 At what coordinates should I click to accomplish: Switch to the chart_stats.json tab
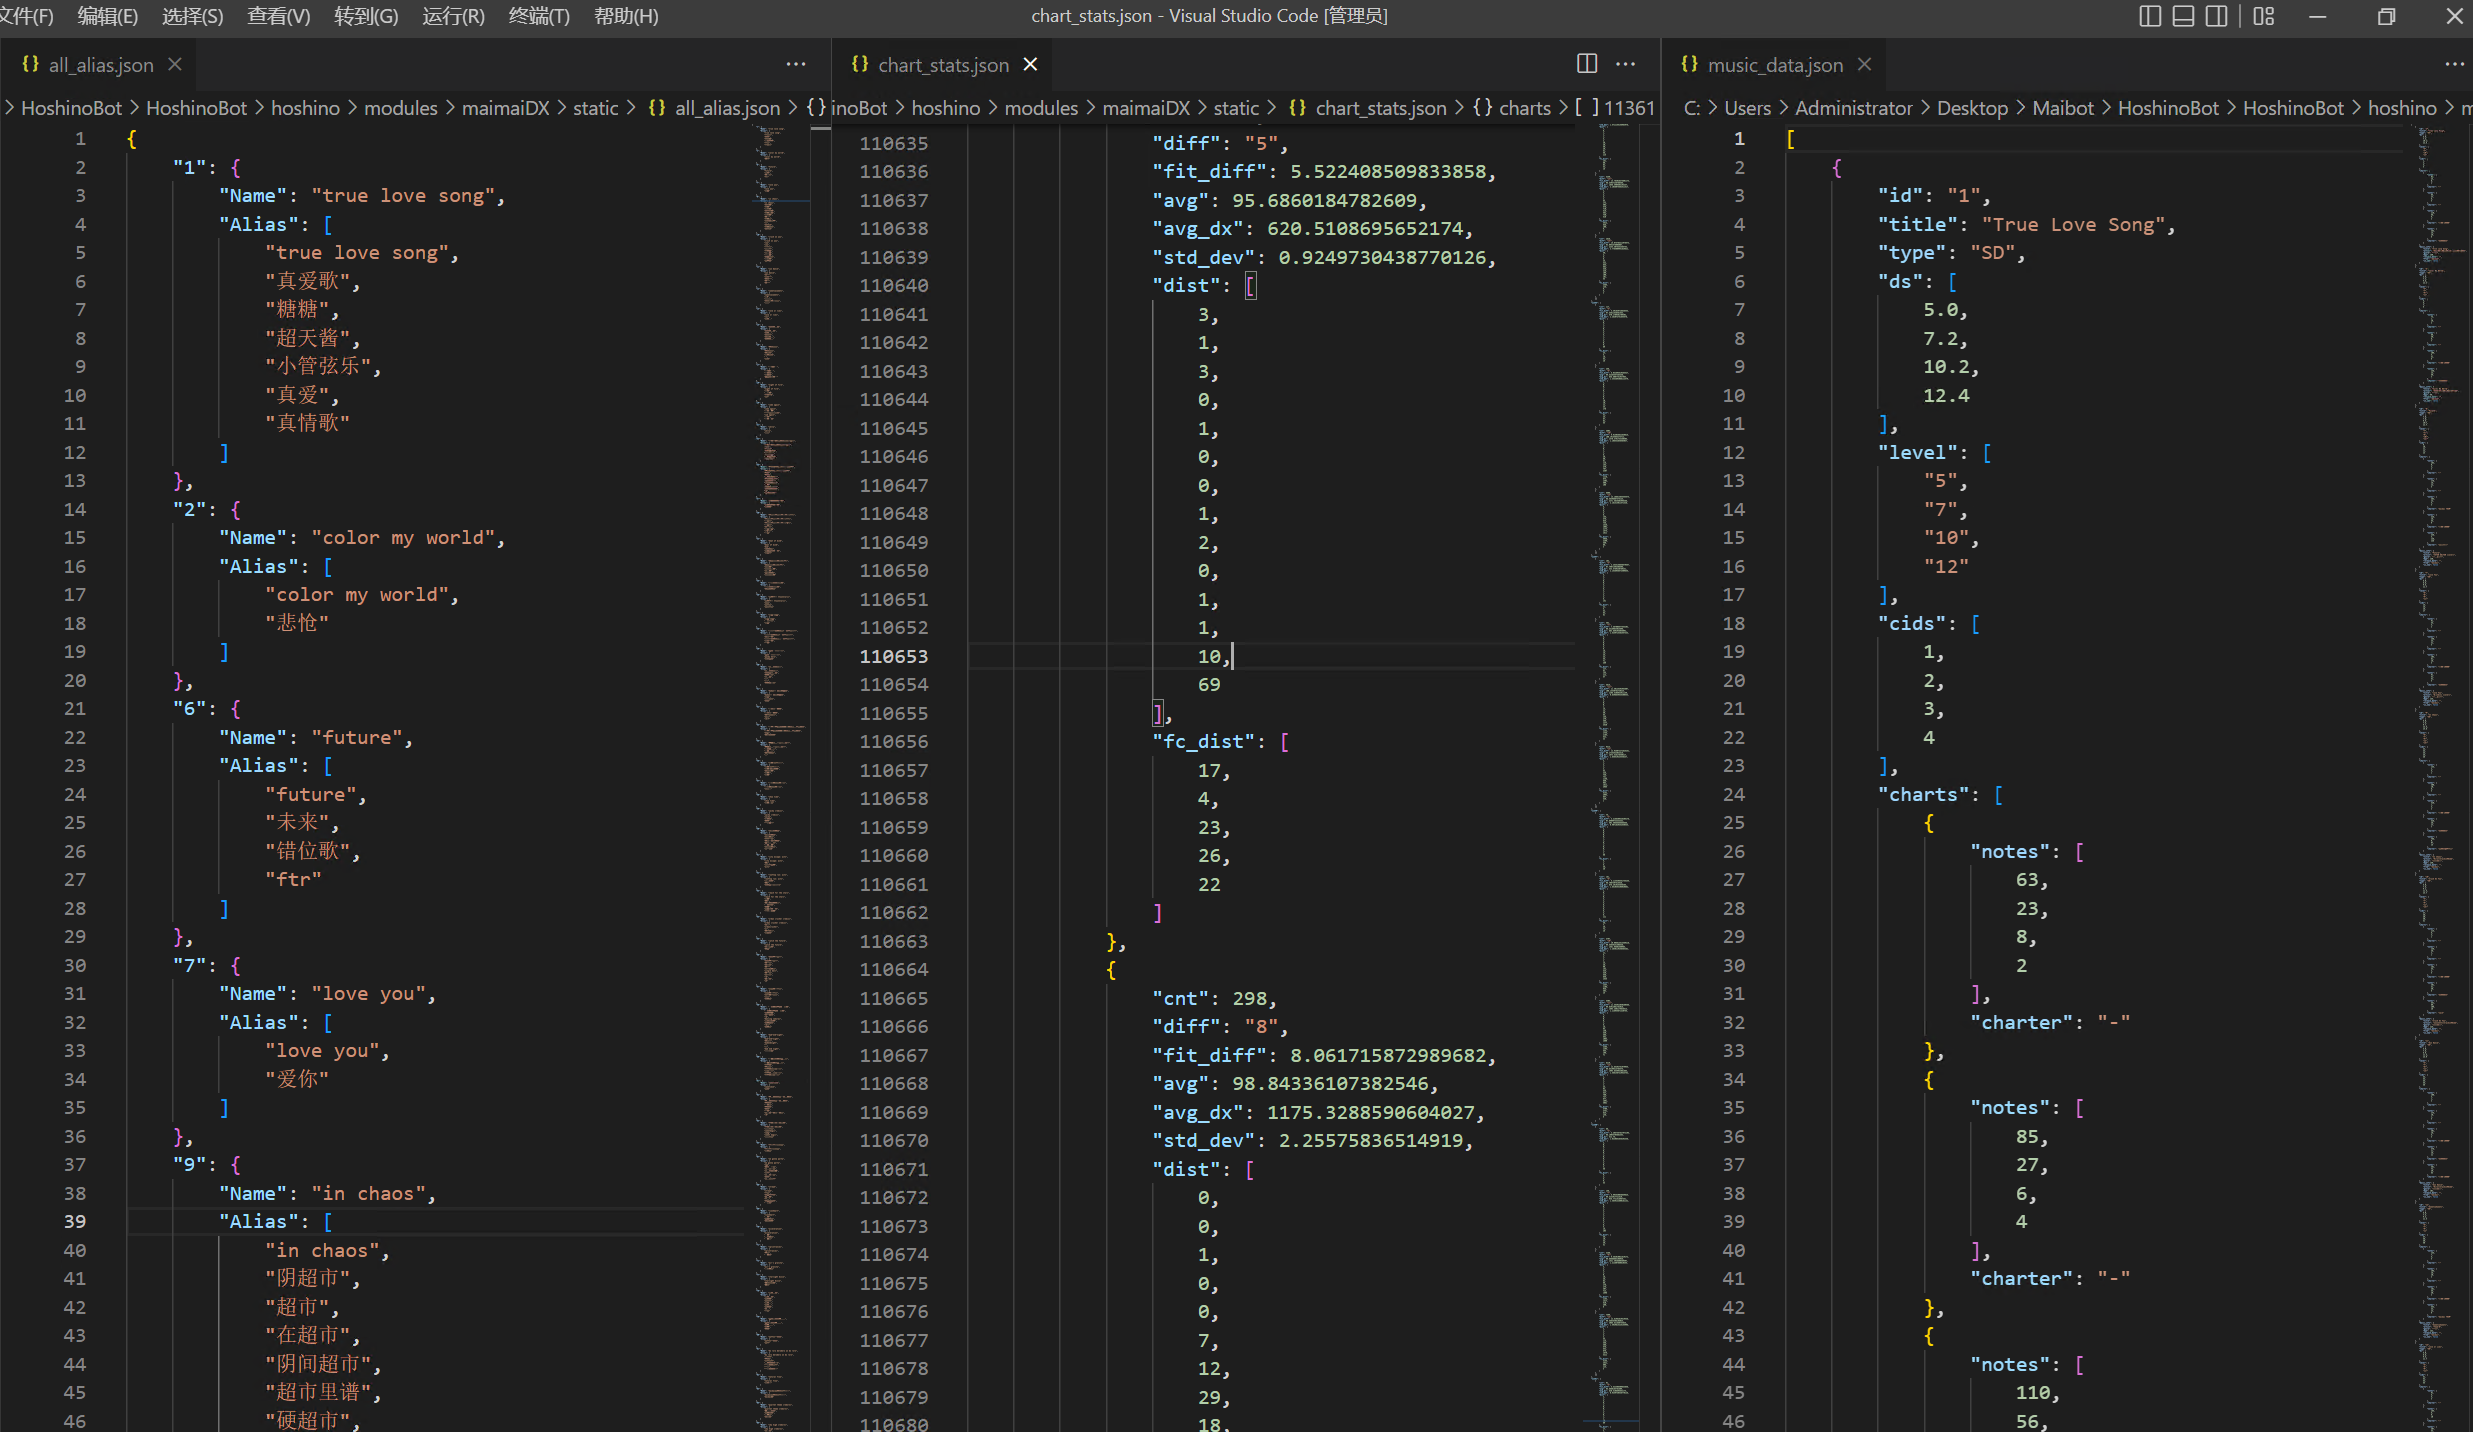coord(943,65)
